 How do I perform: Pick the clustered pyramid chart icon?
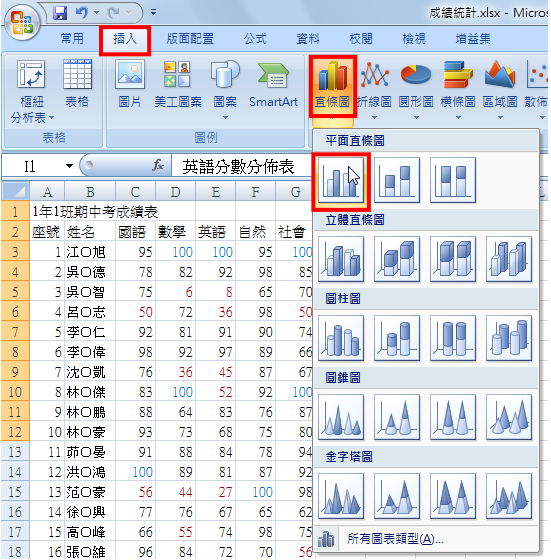click(x=341, y=496)
